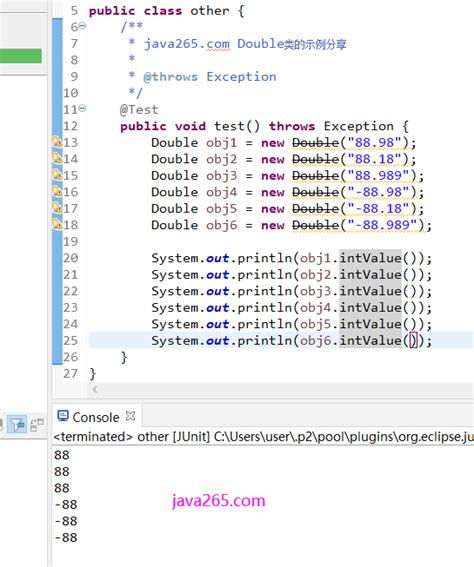The height and width of the screenshot is (567, 474).
Task: Click the warning marker on line 14
Action: [57, 158]
